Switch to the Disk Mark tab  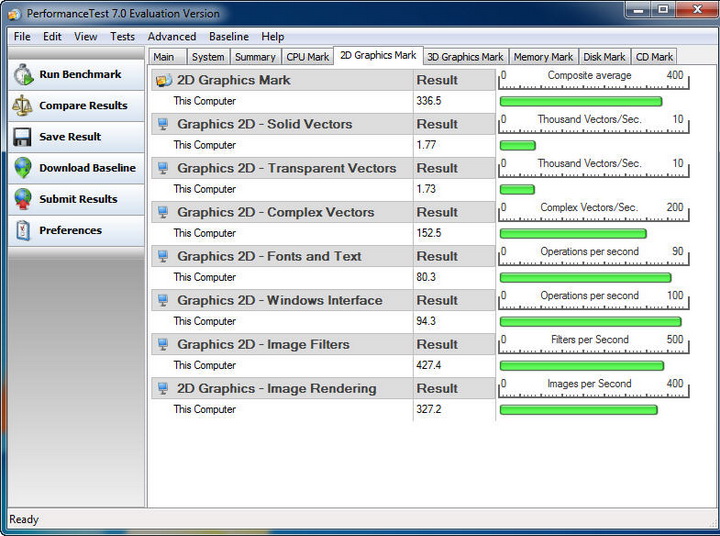[x=604, y=57]
